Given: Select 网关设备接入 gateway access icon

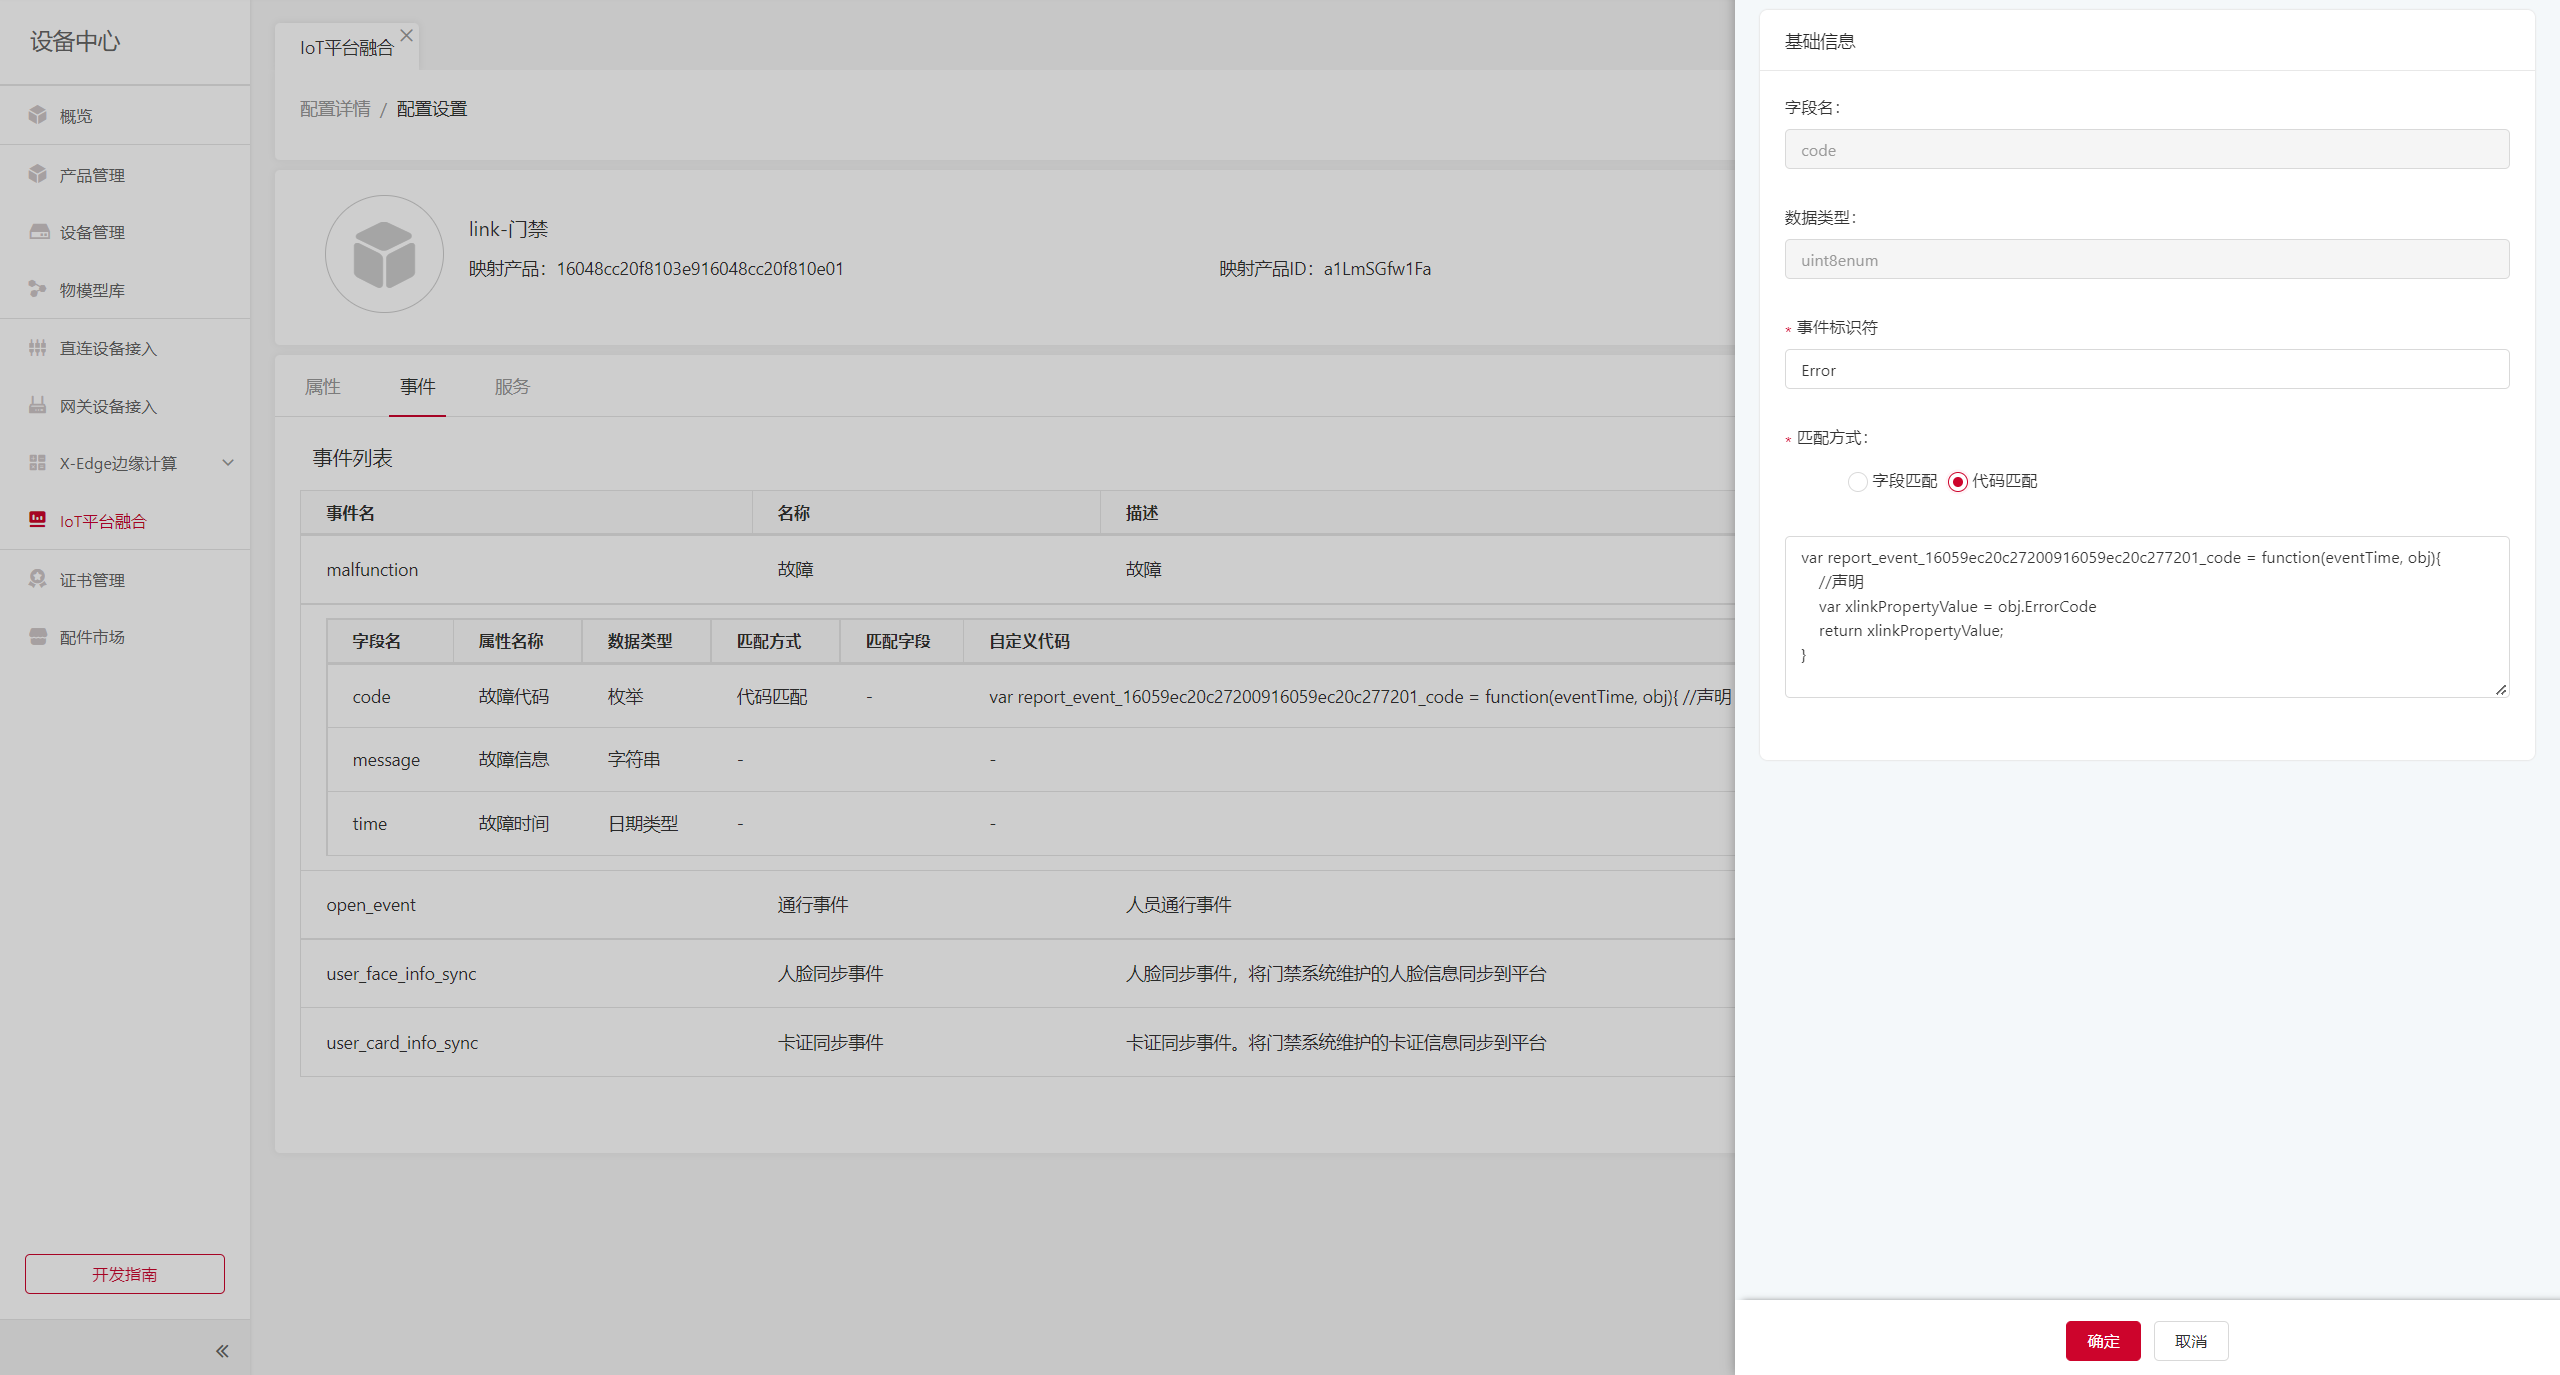Looking at the screenshot, I should pyautogui.click(x=38, y=405).
